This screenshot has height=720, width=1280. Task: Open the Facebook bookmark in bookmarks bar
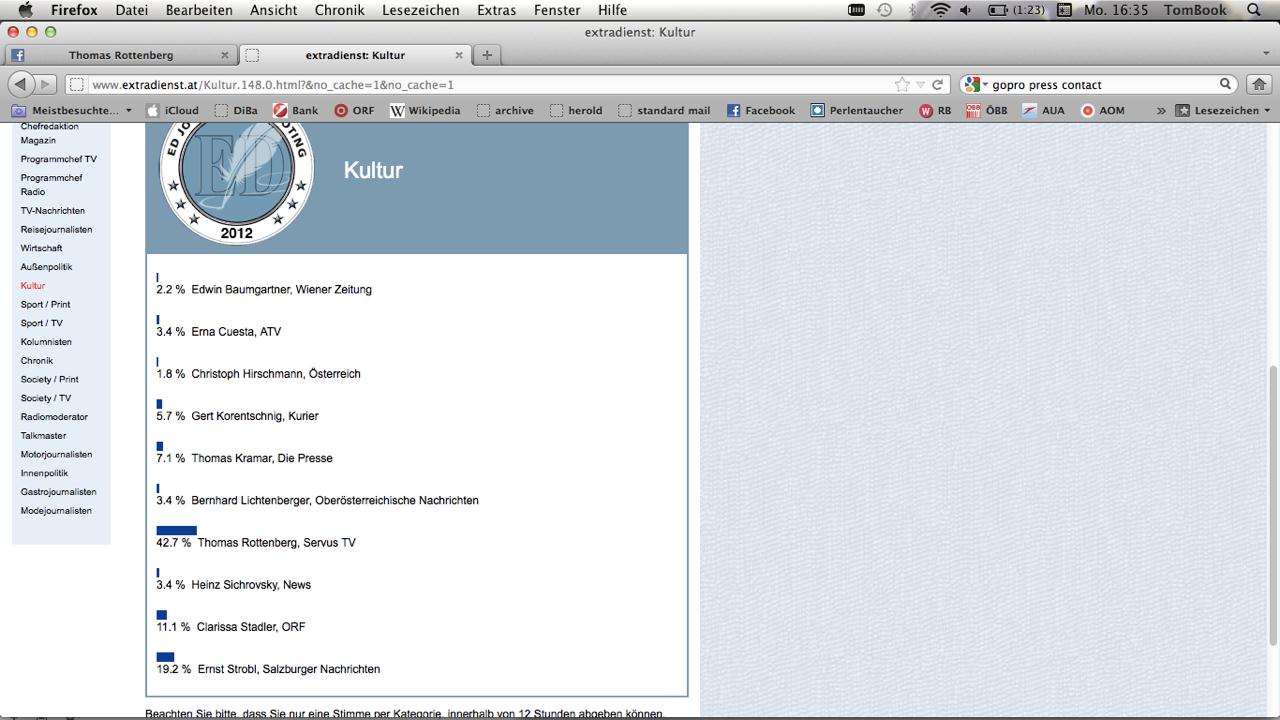point(761,111)
